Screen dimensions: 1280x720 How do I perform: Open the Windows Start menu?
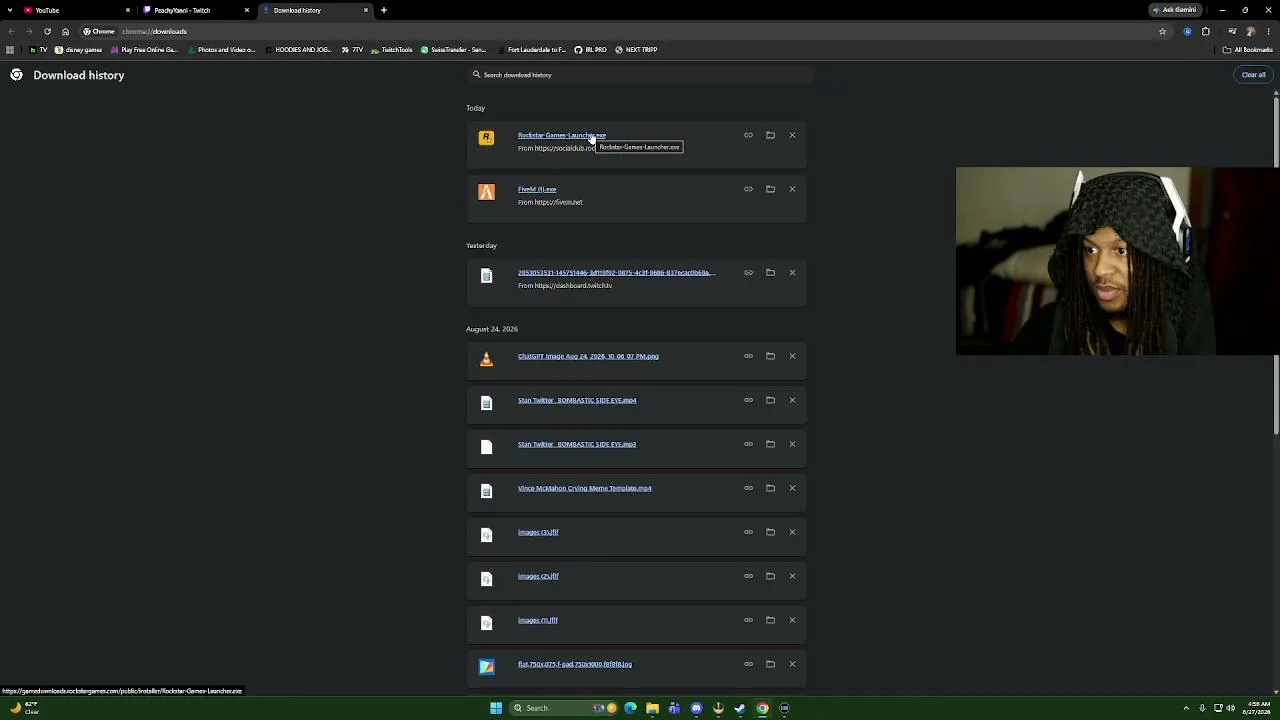[496, 708]
